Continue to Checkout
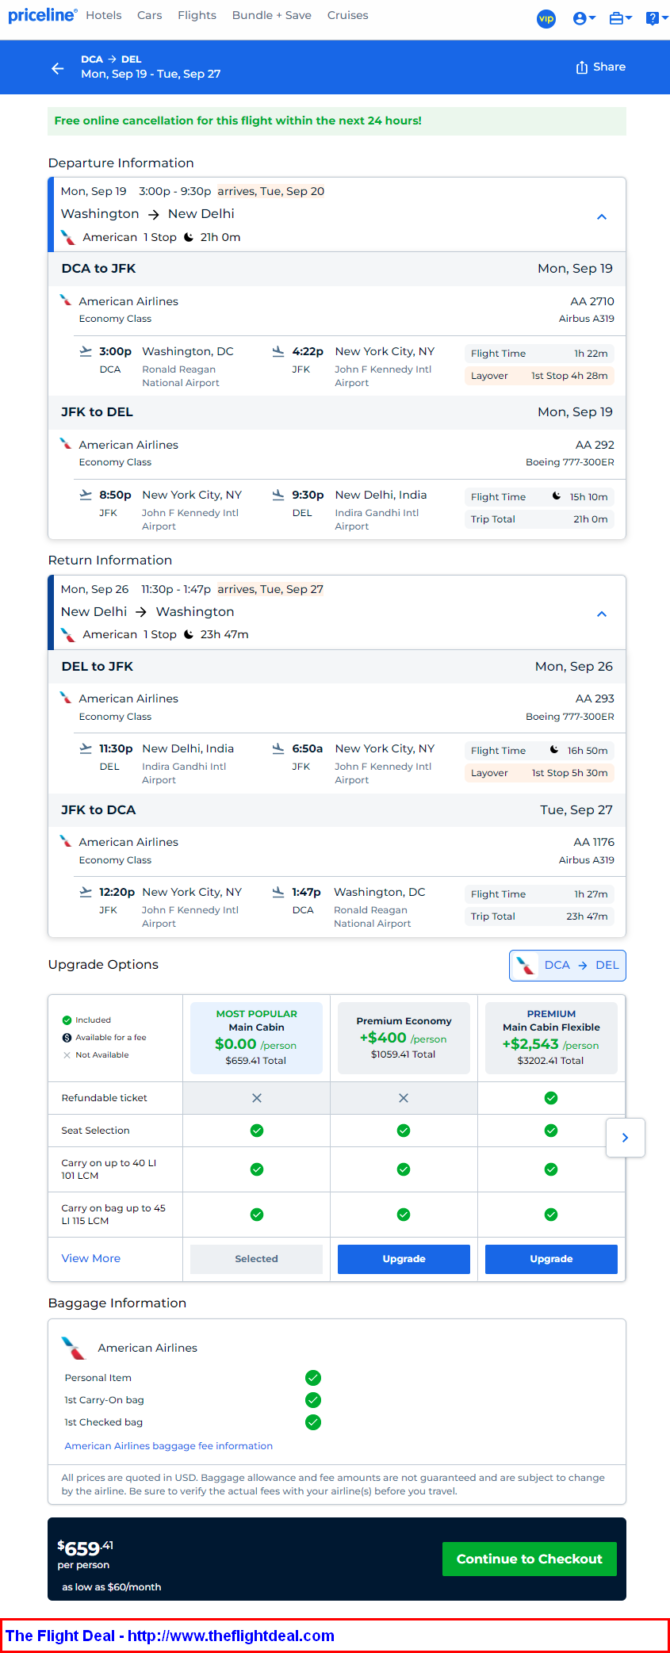This screenshot has width=670, height=1653. (x=529, y=1559)
